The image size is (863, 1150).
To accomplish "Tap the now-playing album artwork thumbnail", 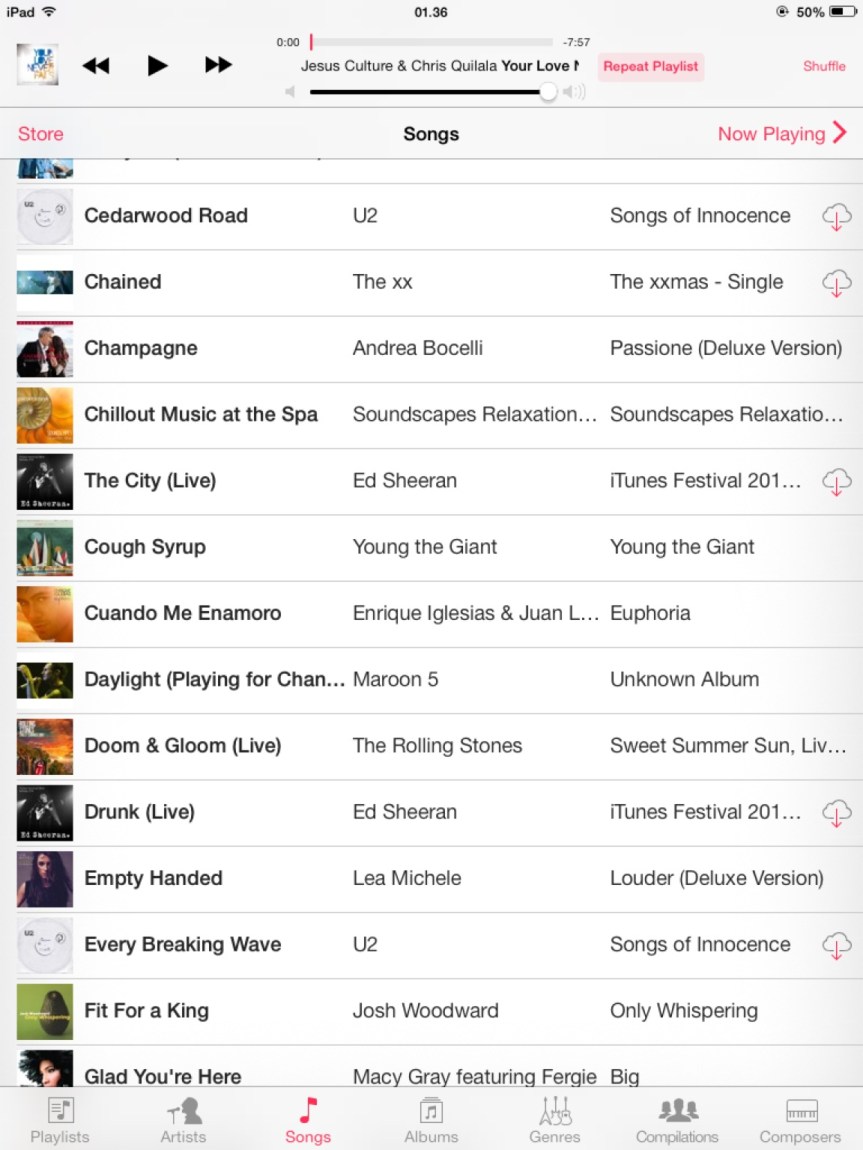I will [x=37, y=65].
